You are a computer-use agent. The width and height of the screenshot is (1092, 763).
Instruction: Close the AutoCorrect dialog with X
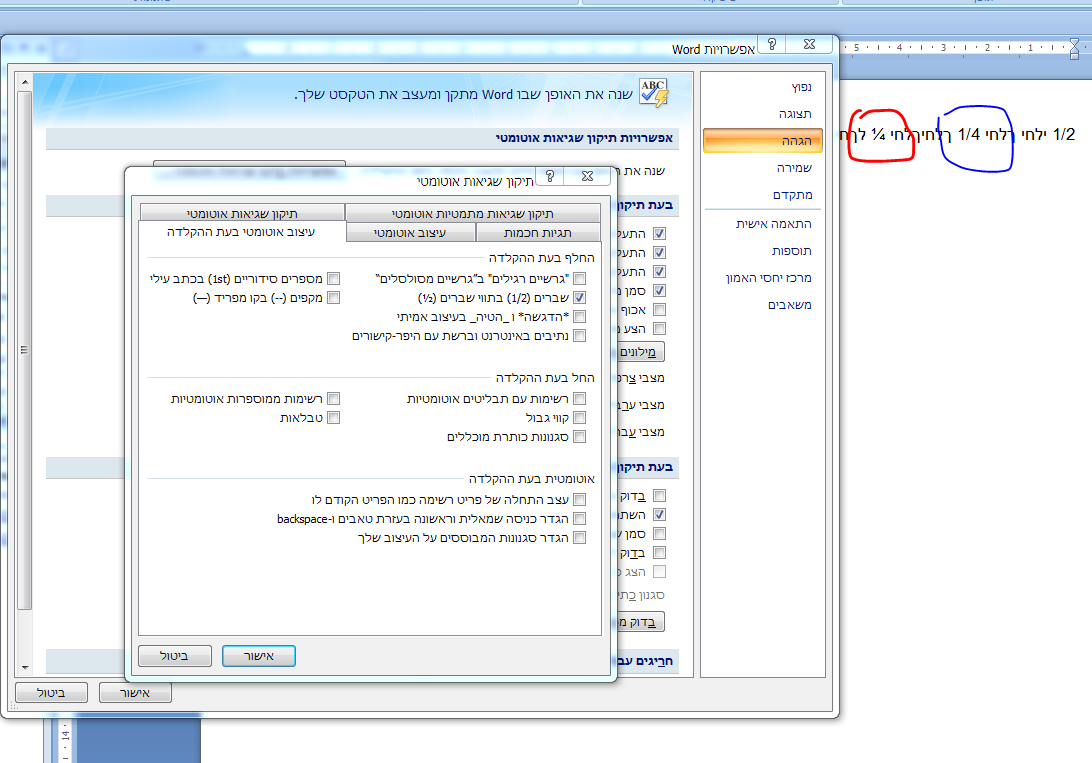587,176
